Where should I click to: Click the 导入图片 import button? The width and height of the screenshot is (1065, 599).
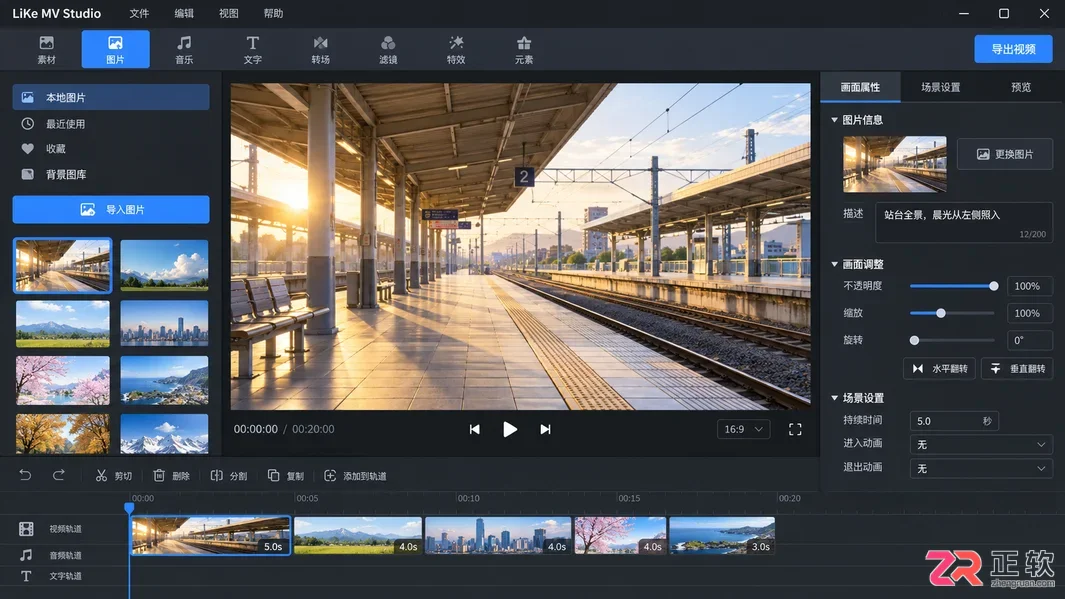[111, 210]
